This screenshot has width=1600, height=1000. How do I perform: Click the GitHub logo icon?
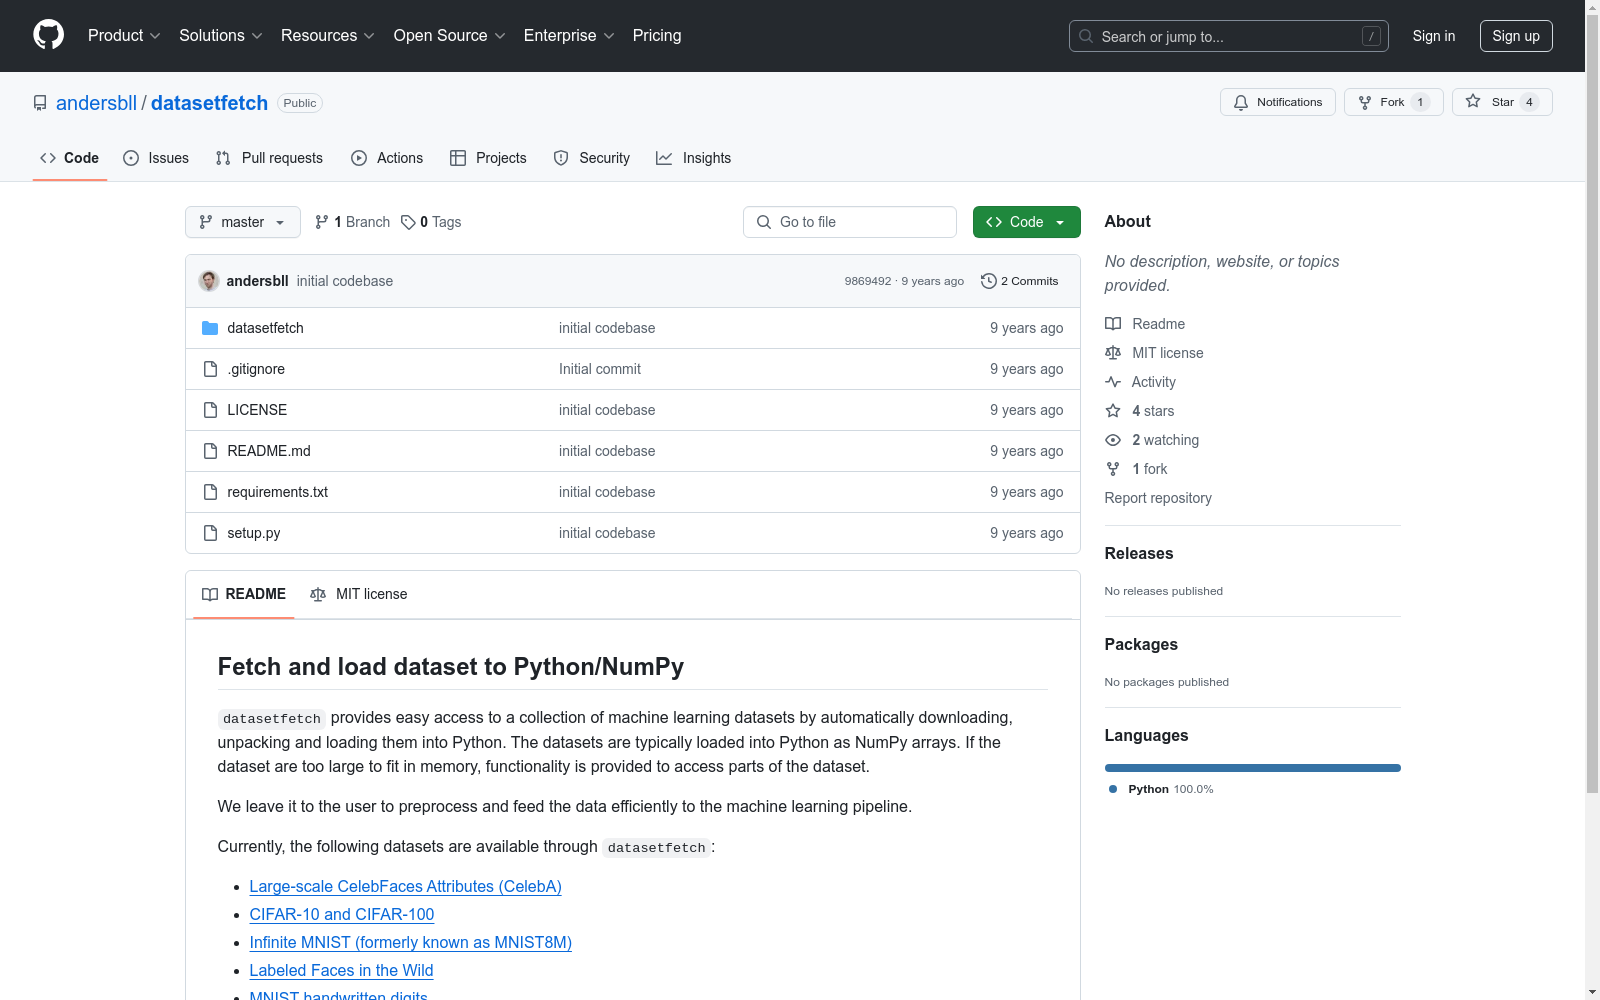pyautogui.click(x=48, y=35)
